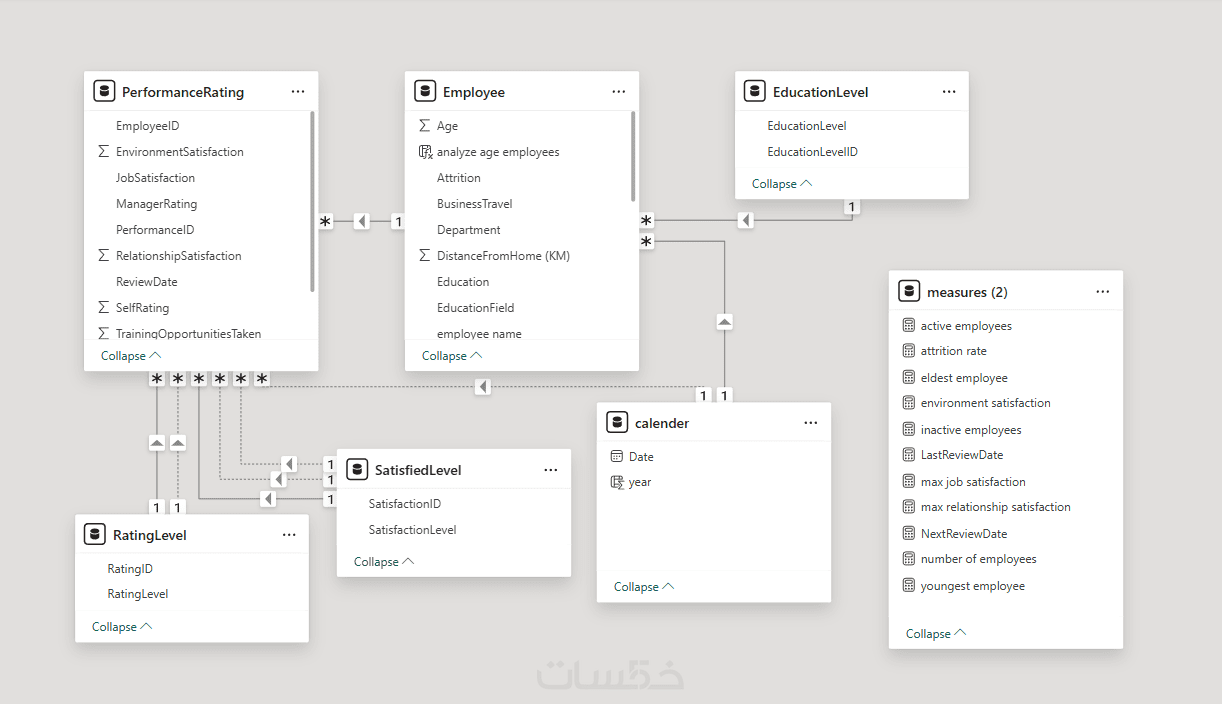Image resolution: width=1222 pixels, height=704 pixels.
Task: Click the Employee-to-EducationLevel relationship arrow
Action: coord(745,220)
